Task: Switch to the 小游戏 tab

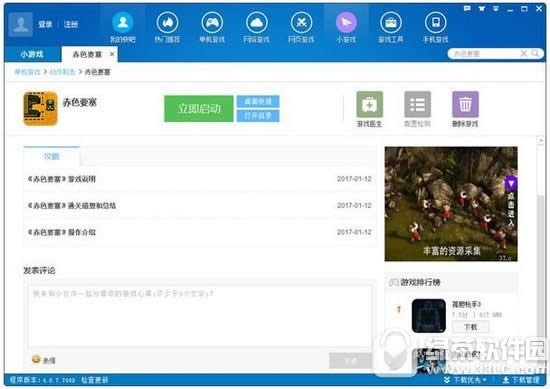Action: pyautogui.click(x=32, y=54)
